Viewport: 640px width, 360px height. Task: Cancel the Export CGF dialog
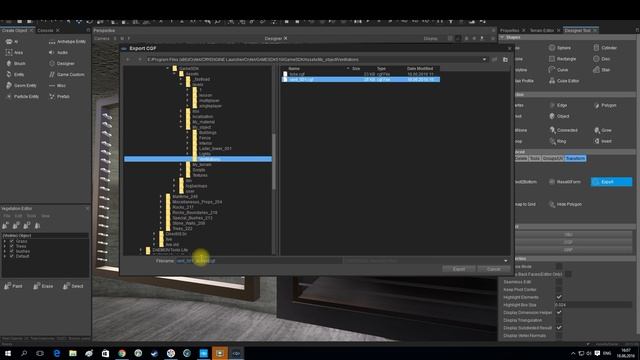[x=493, y=269]
